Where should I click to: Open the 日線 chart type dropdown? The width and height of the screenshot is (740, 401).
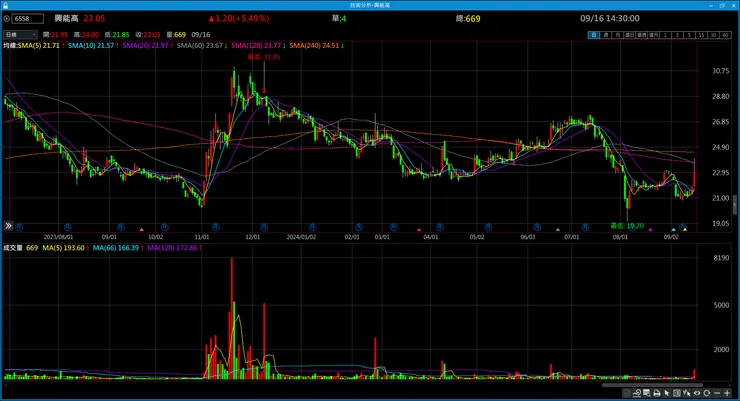[x=20, y=35]
